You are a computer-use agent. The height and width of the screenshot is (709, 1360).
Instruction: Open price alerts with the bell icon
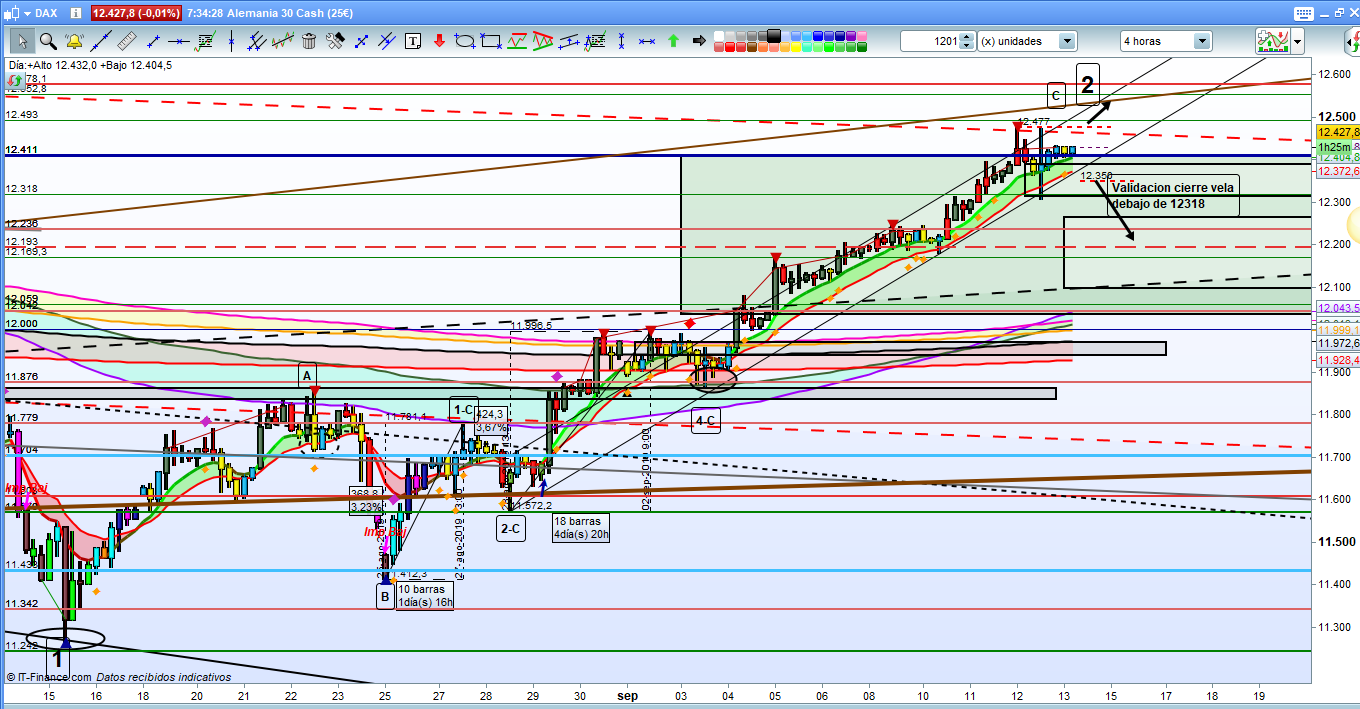[x=74, y=41]
